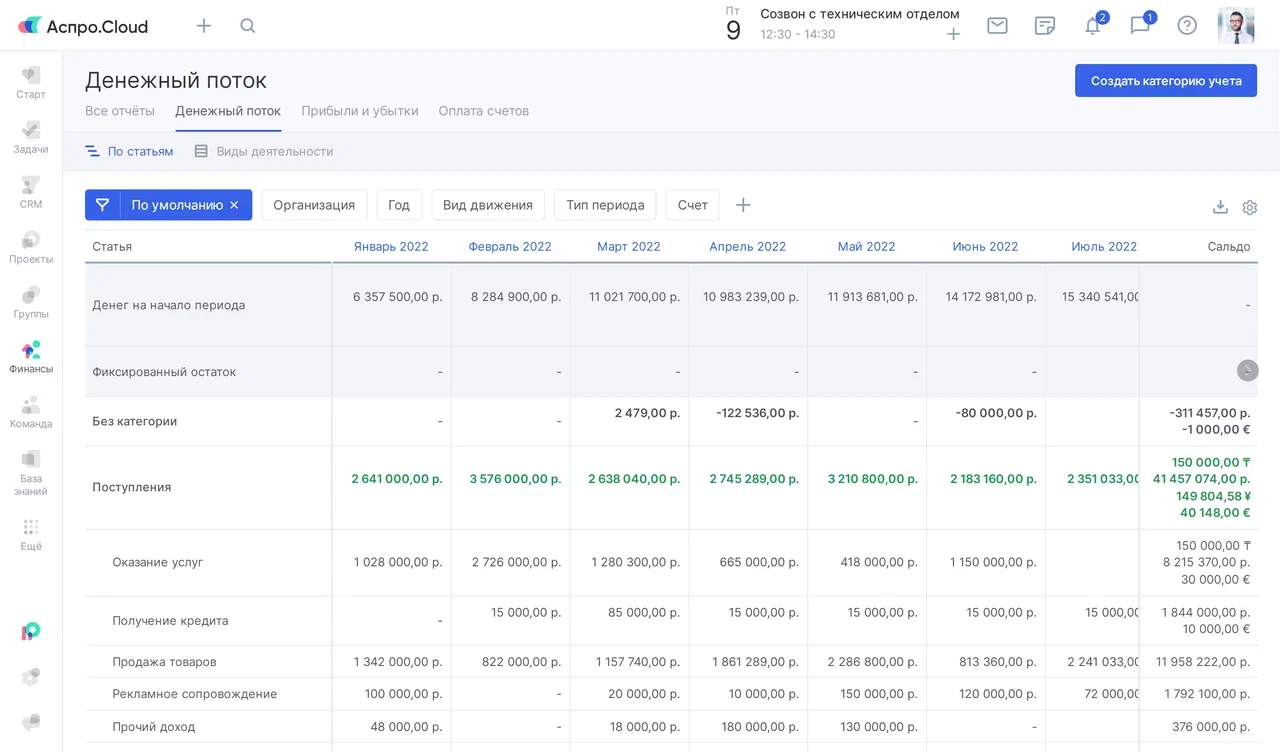1280x752 pixels.
Task: Open the Организация filter dropdown
Action: tap(314, 205)
